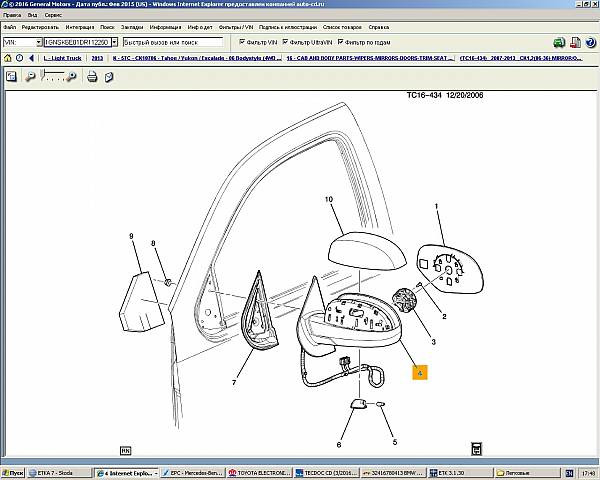Click the home icon in breadcrumb bar
The width and height of the screenshot is (600, 480).
tap(8, 59)
